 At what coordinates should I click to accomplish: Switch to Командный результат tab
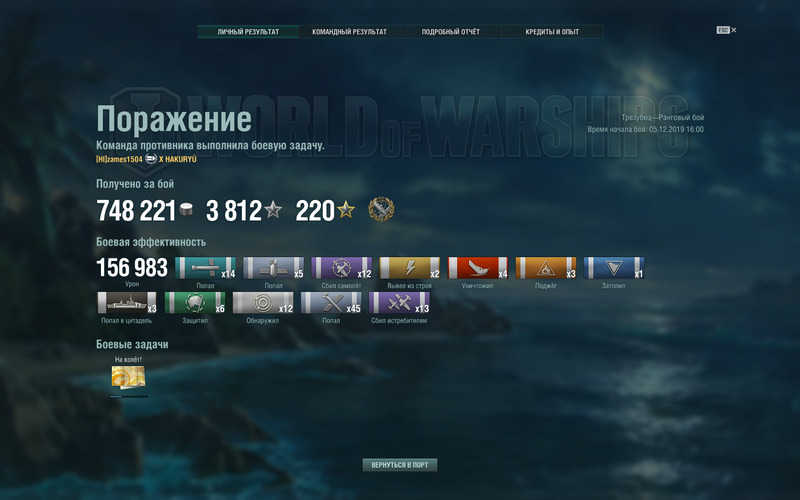(349, 32)
